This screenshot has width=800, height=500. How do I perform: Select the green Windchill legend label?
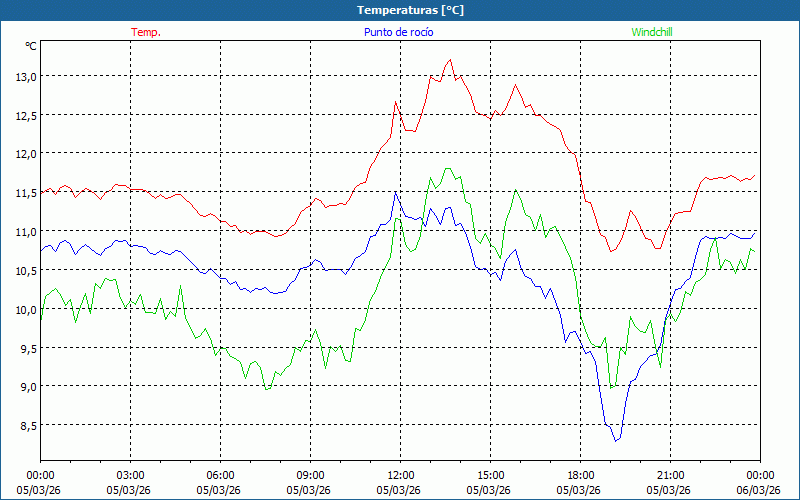pyautogui.click(x=651, y=32)
